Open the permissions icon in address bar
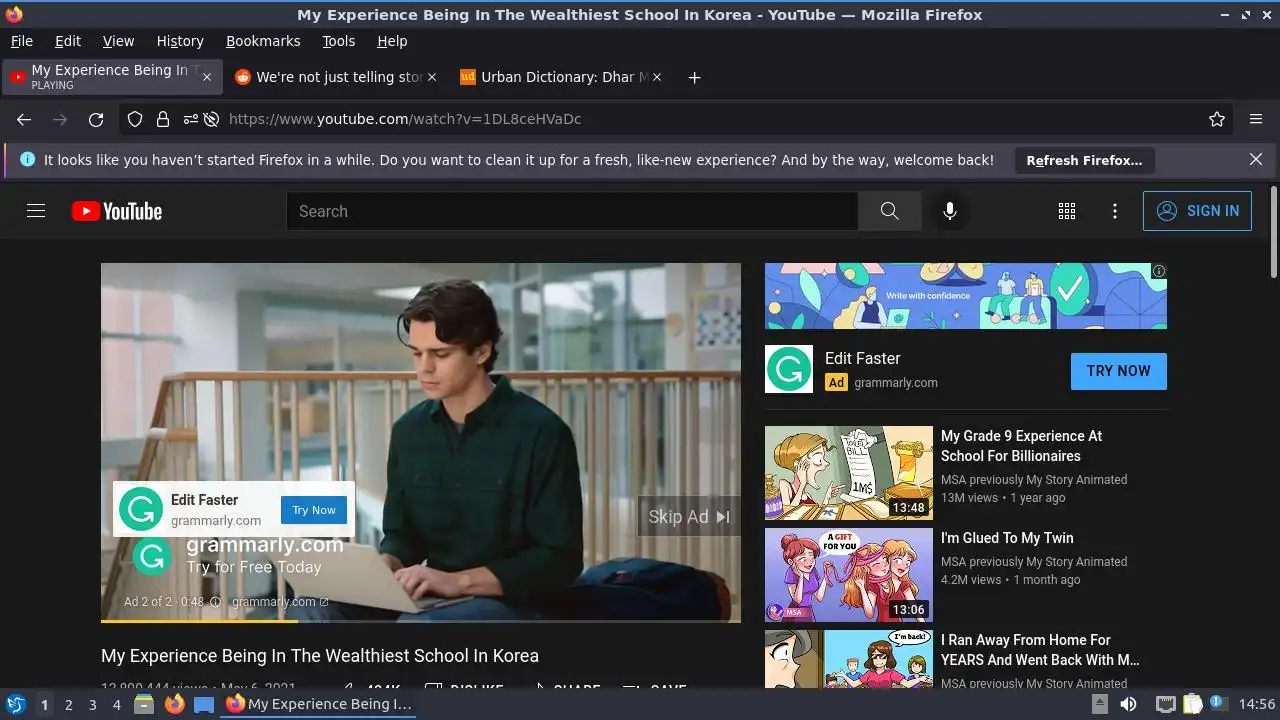This screenshot has height=720, width=1280. click(190, 119)
